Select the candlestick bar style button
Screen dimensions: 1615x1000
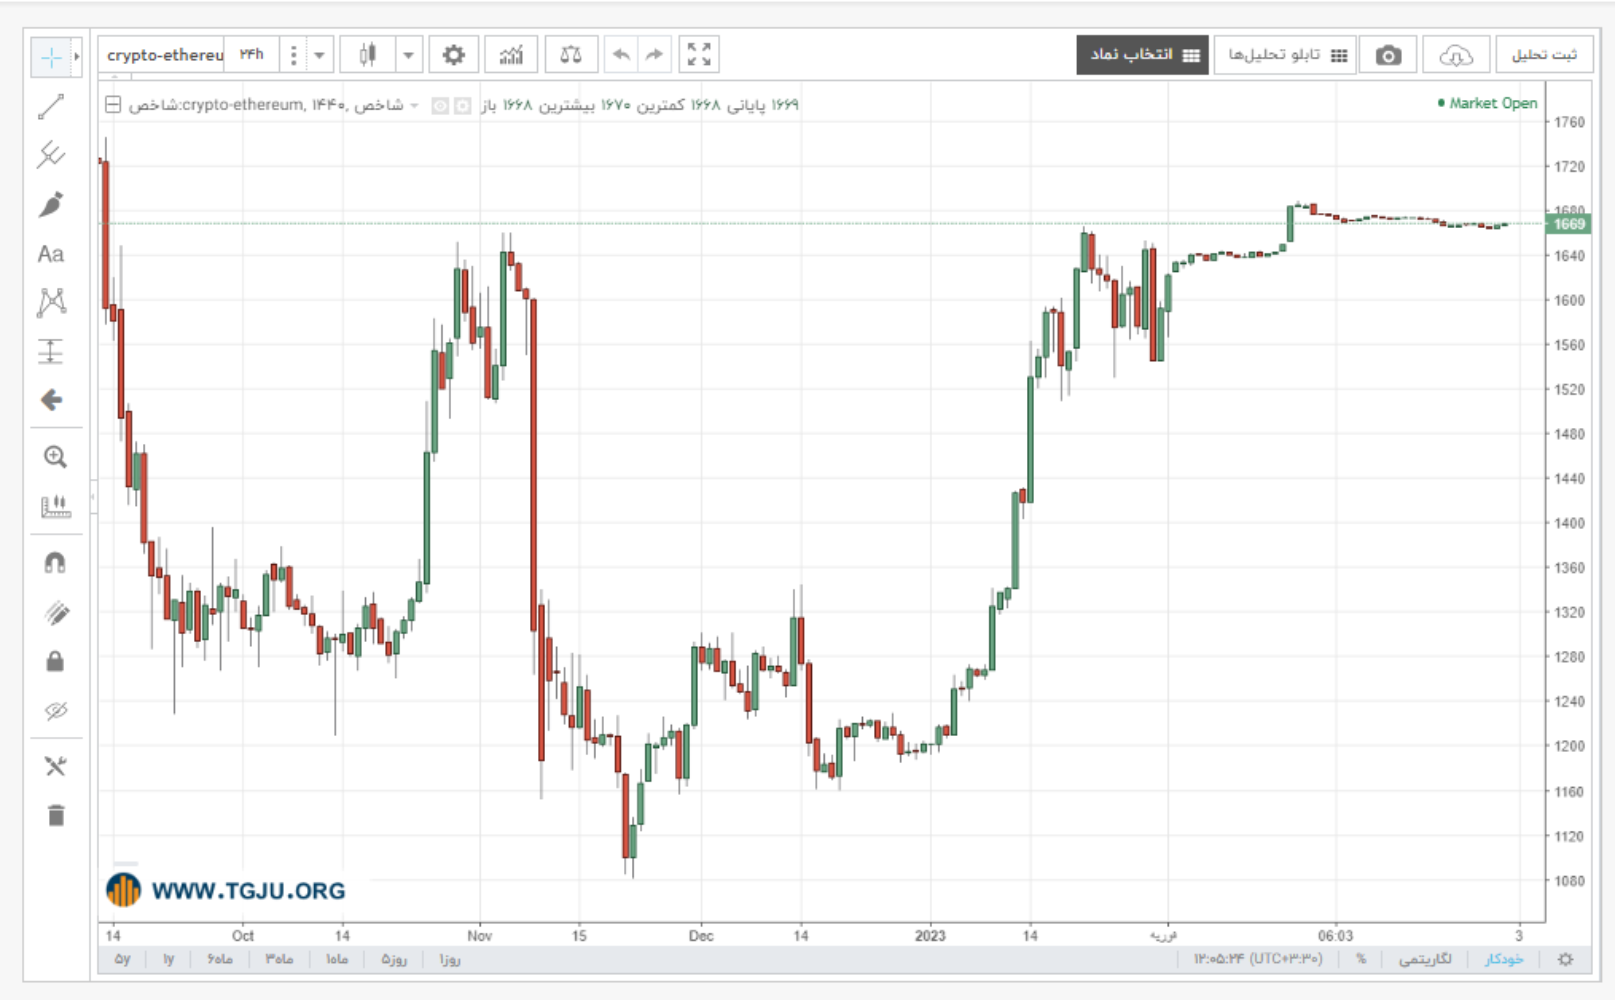click(368, 55)
